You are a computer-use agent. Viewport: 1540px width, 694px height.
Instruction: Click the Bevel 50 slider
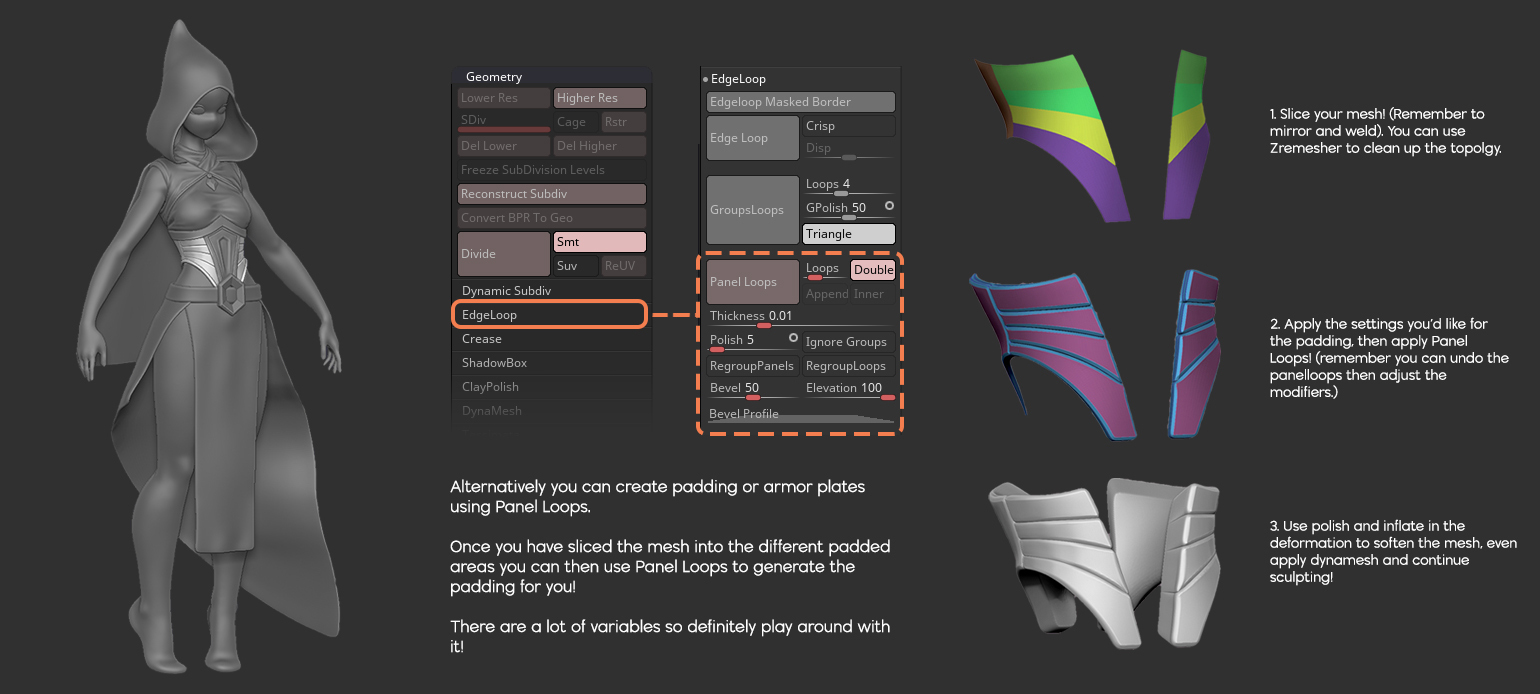point(752,387)
